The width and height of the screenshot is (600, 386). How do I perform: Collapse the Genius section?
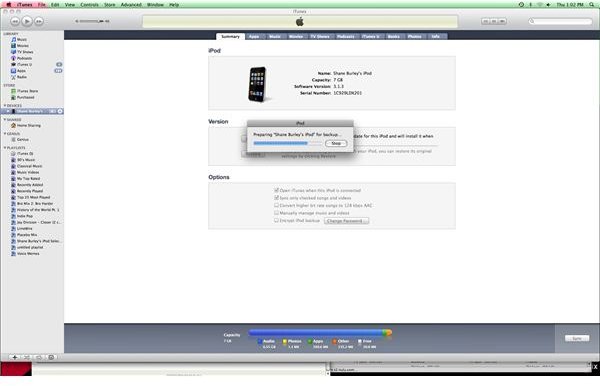pos(5,134)
